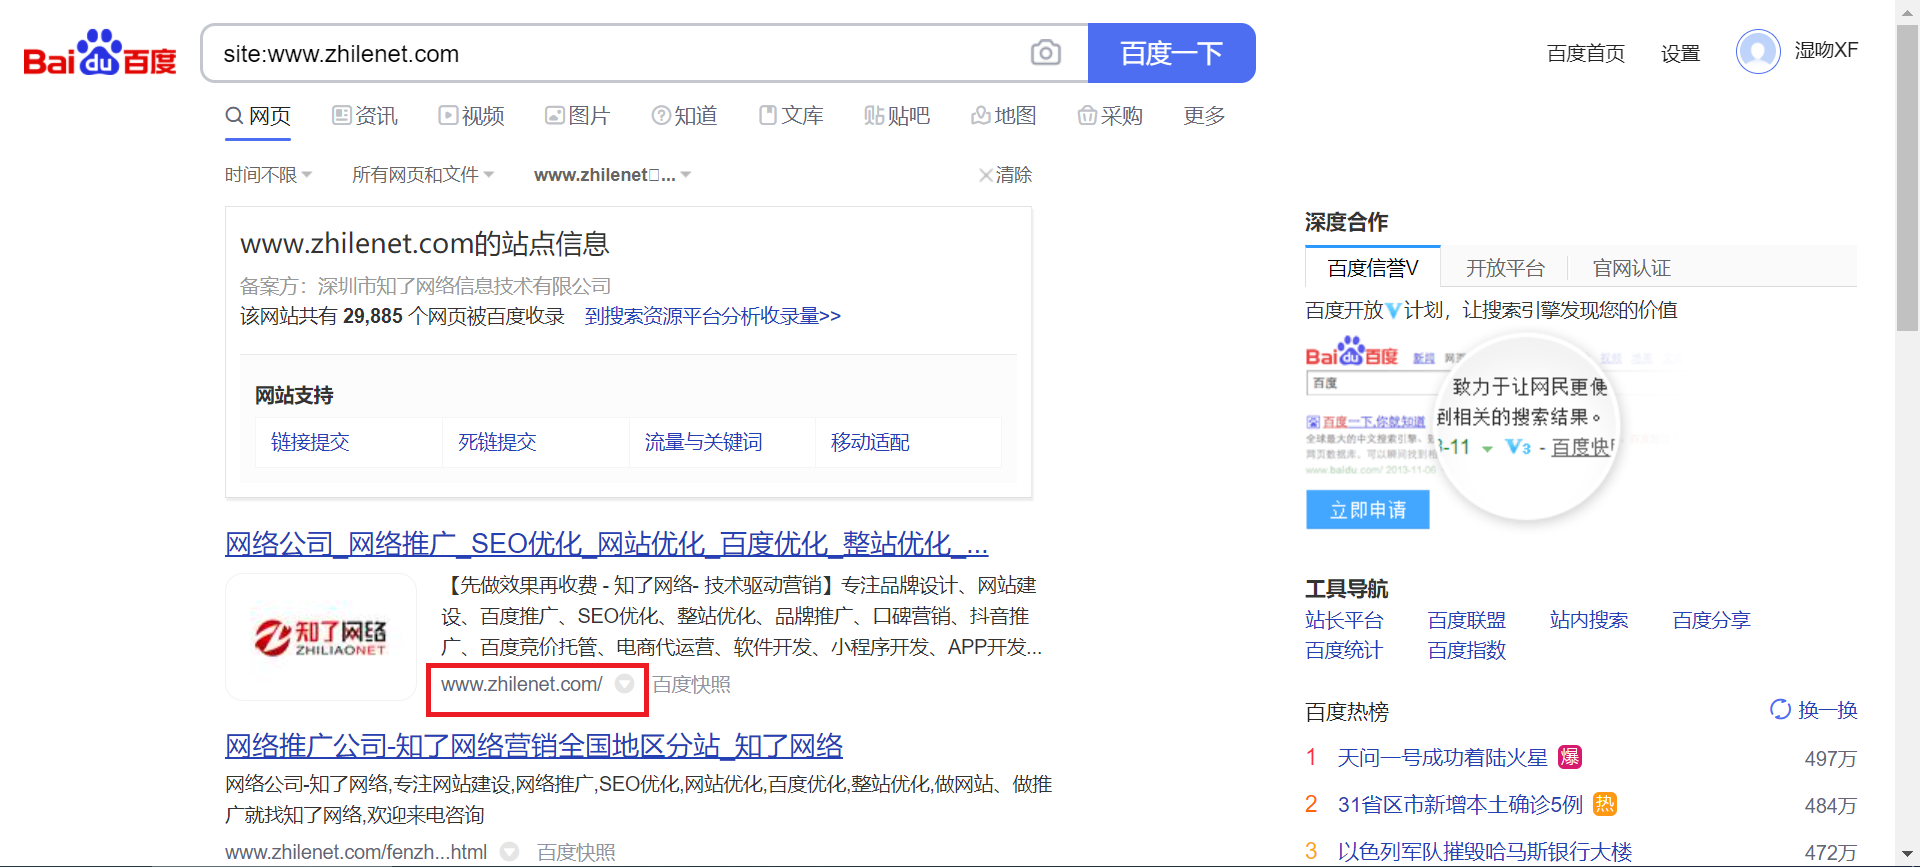
Task: Switch to the 文库 tab
Action: (791, 116)
